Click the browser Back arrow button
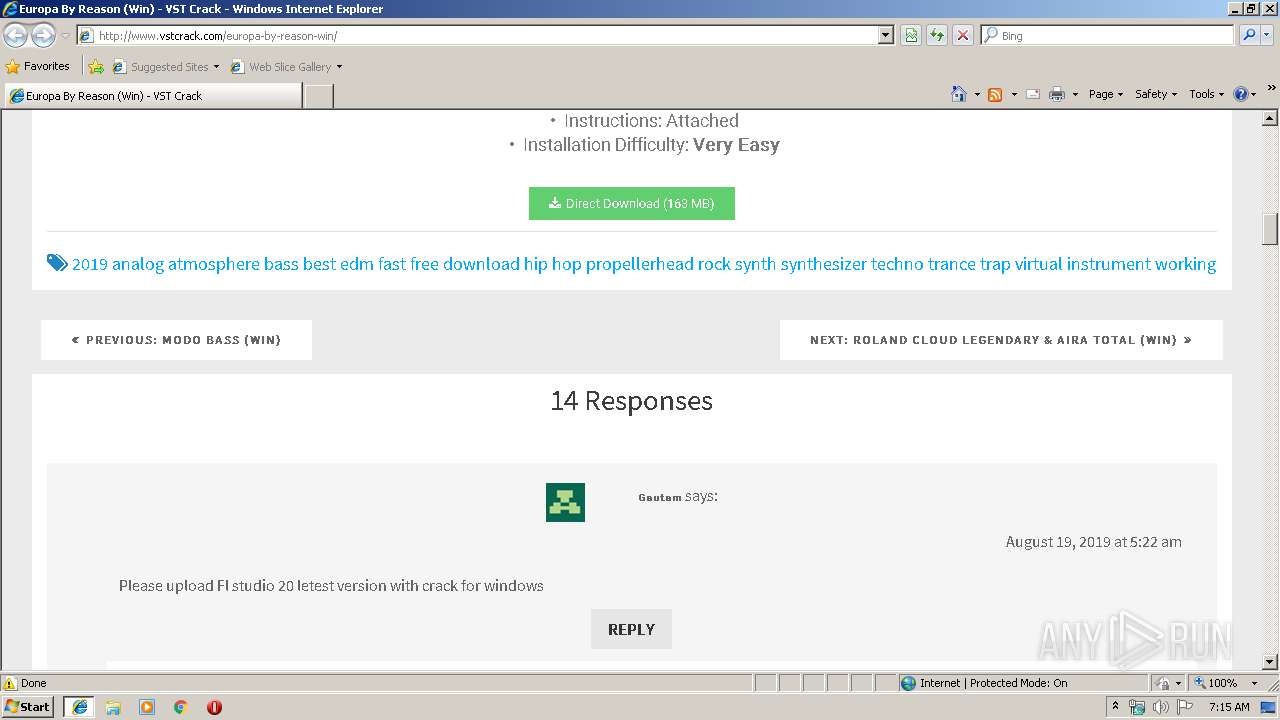1280x720 pixels. click(x=15, y=36)
